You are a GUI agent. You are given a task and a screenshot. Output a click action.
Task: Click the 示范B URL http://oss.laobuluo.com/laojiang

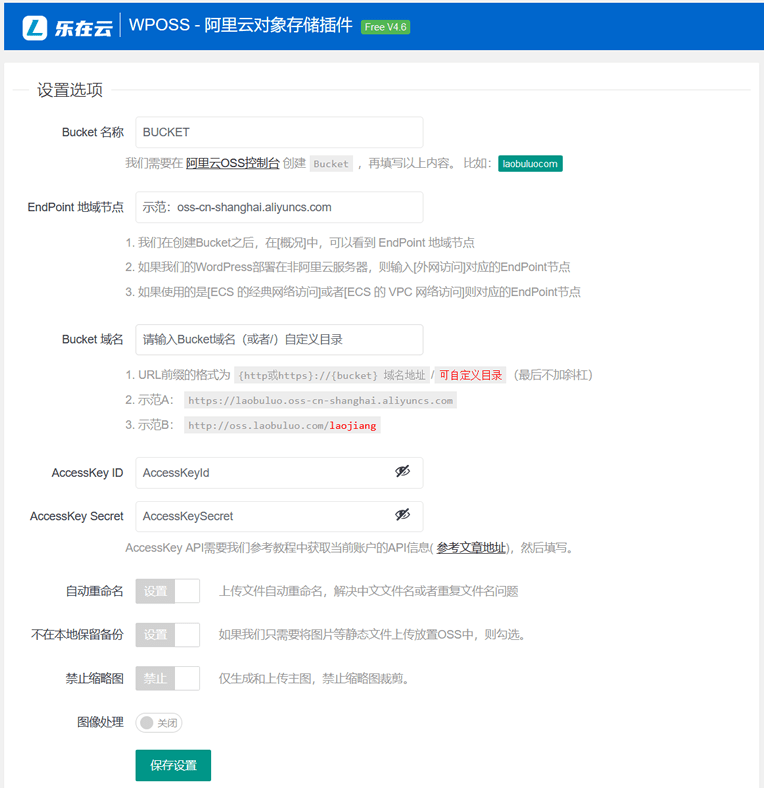pos(282,426)
